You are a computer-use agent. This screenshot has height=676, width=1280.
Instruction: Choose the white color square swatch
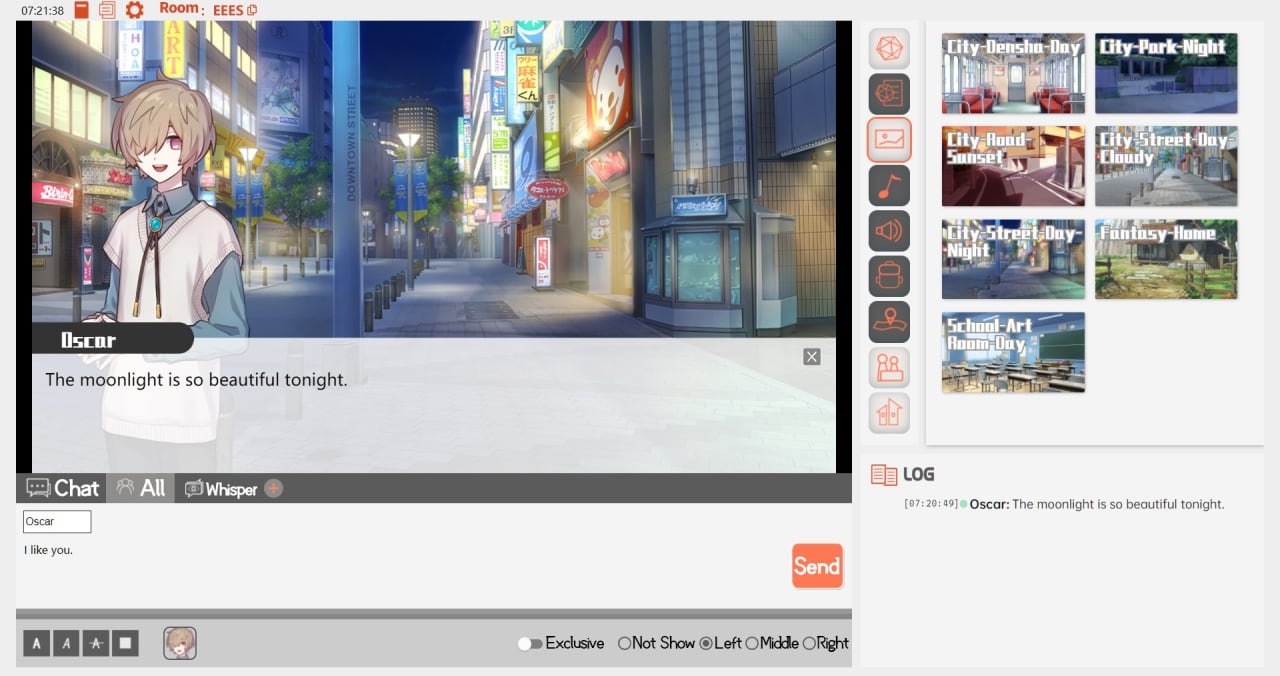[x=125, y=643]
